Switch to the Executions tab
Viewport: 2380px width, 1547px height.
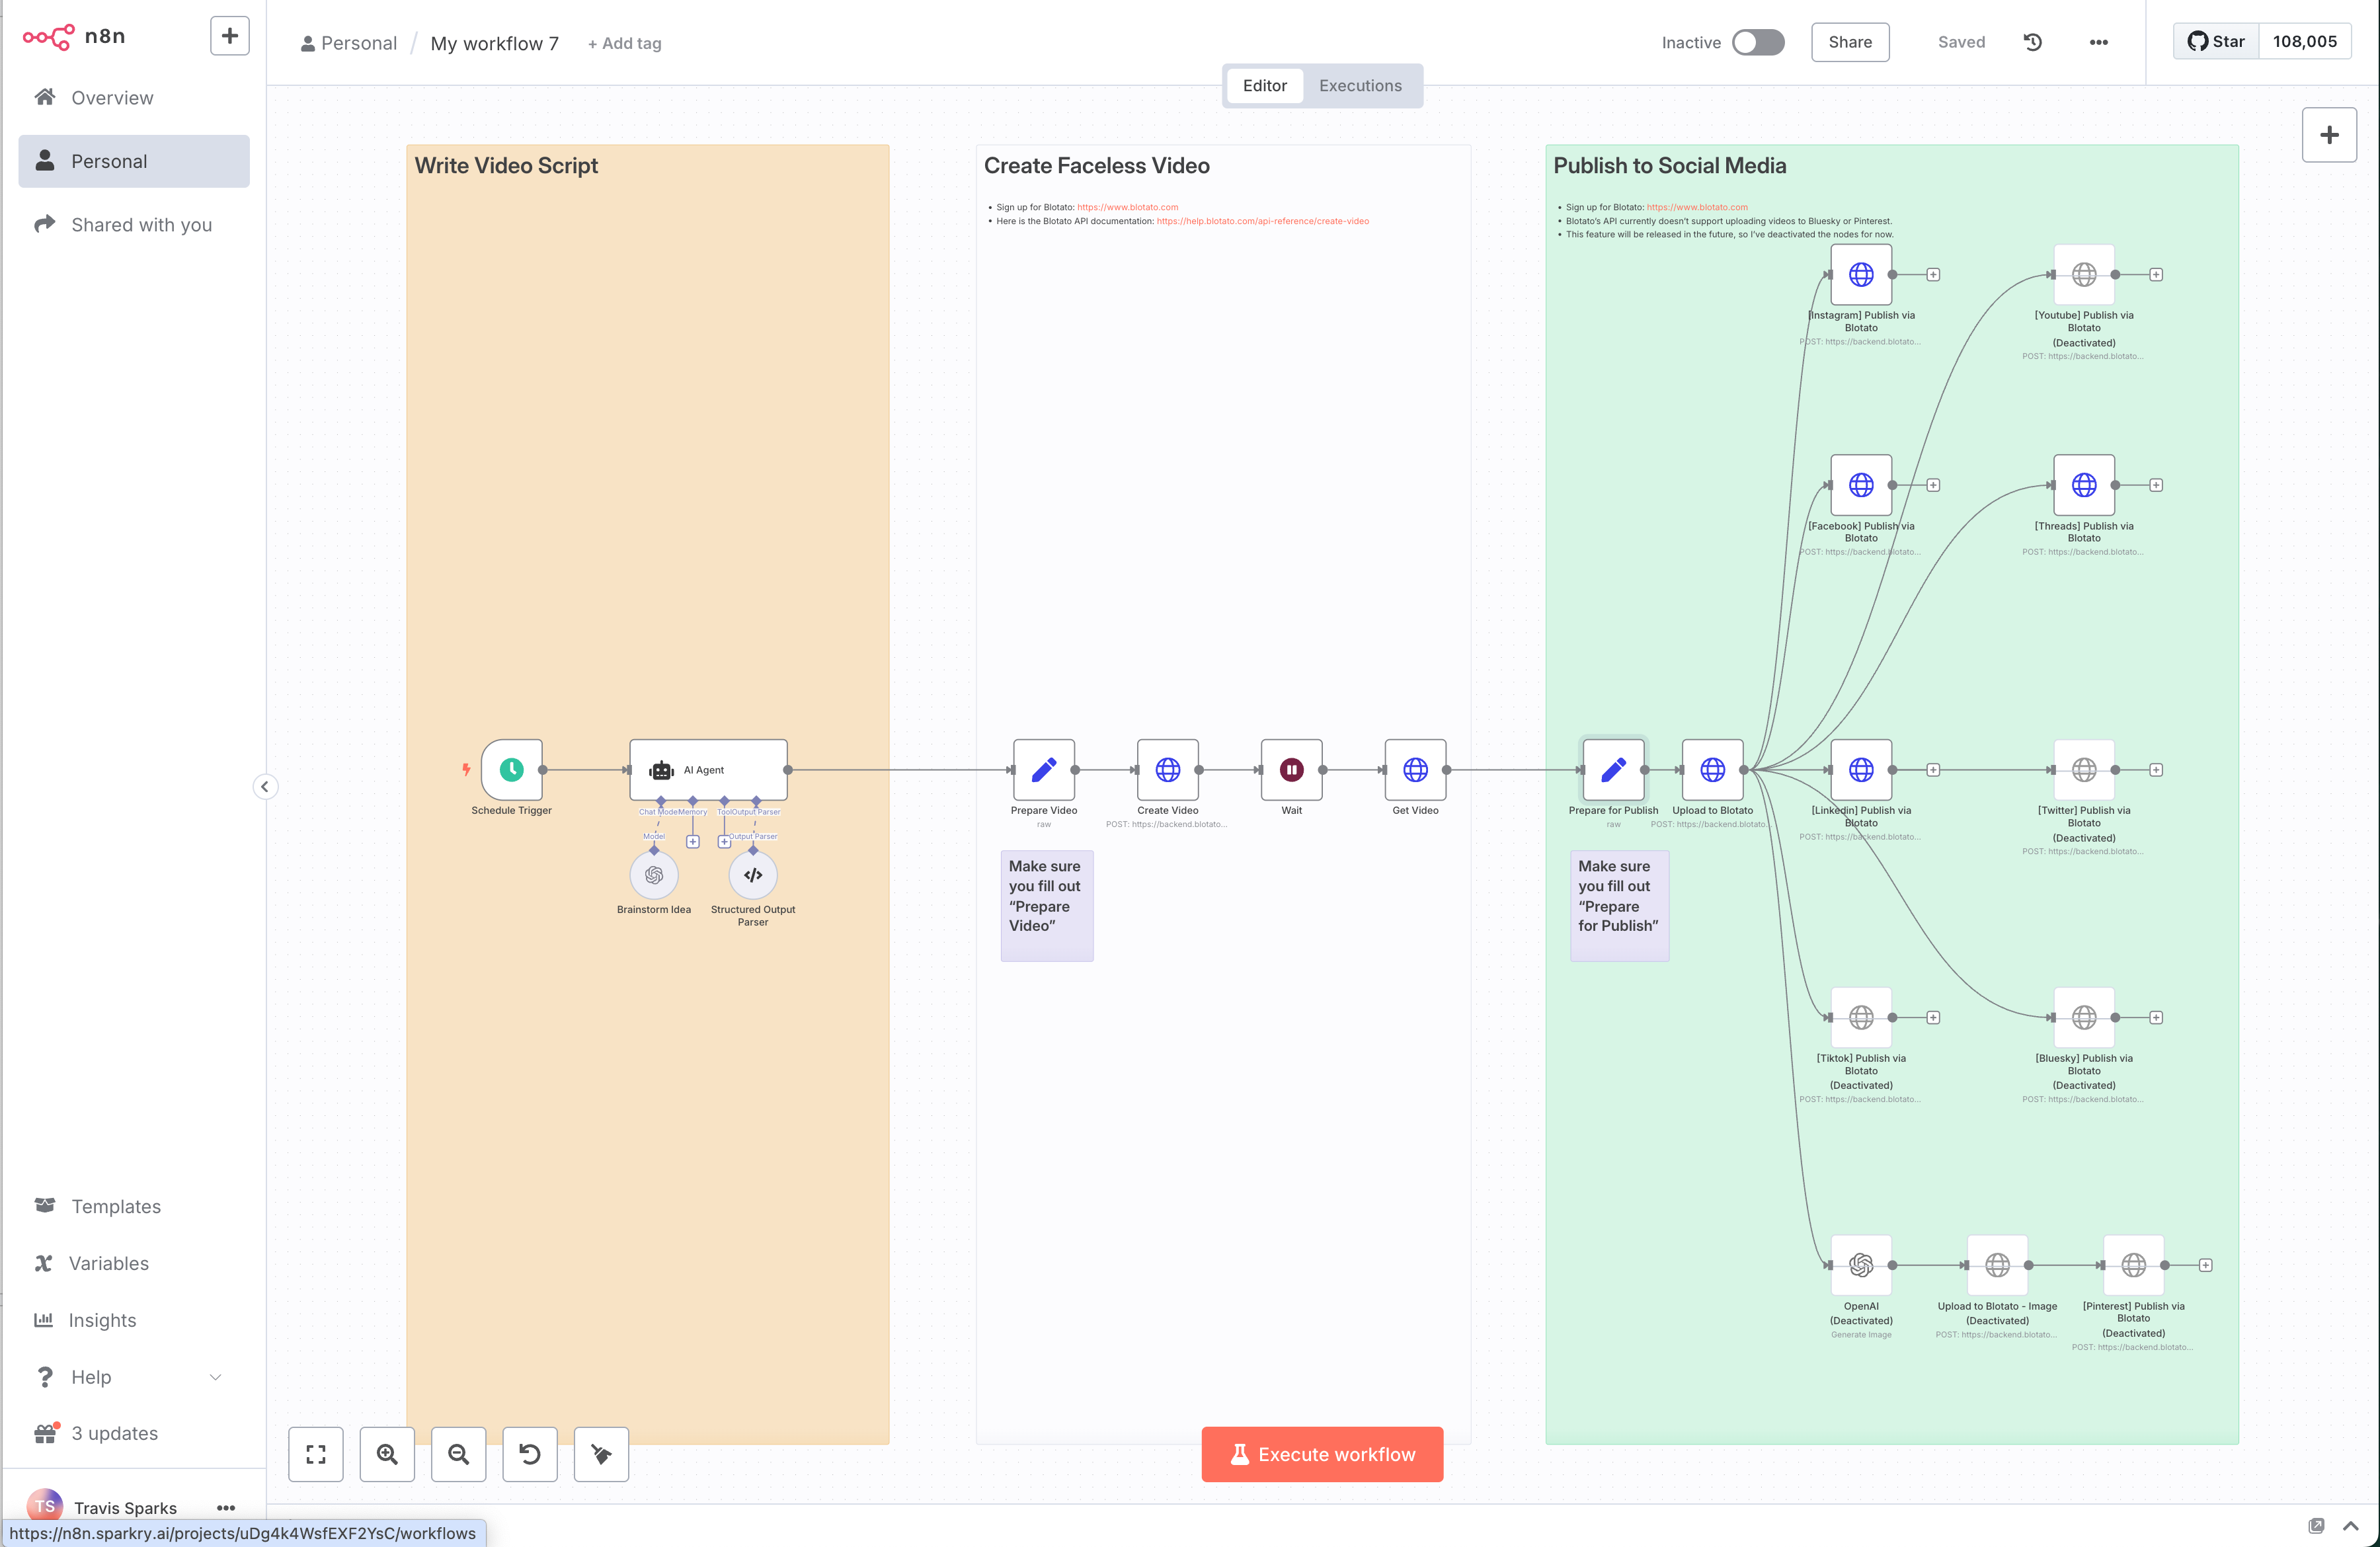click(1360, 86)
